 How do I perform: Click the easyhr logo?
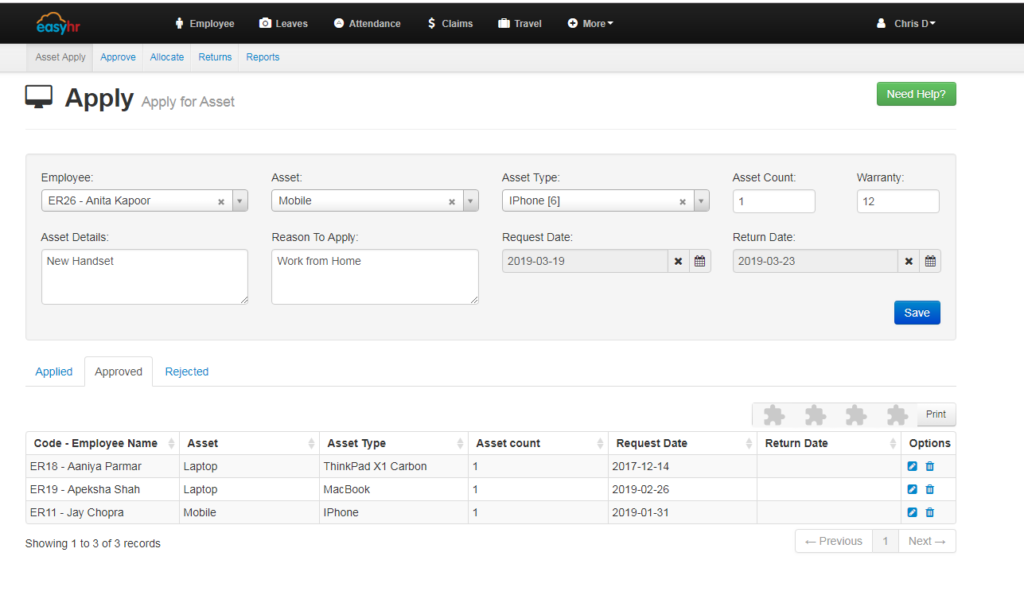pyautogui.click(x=57, y=22)
